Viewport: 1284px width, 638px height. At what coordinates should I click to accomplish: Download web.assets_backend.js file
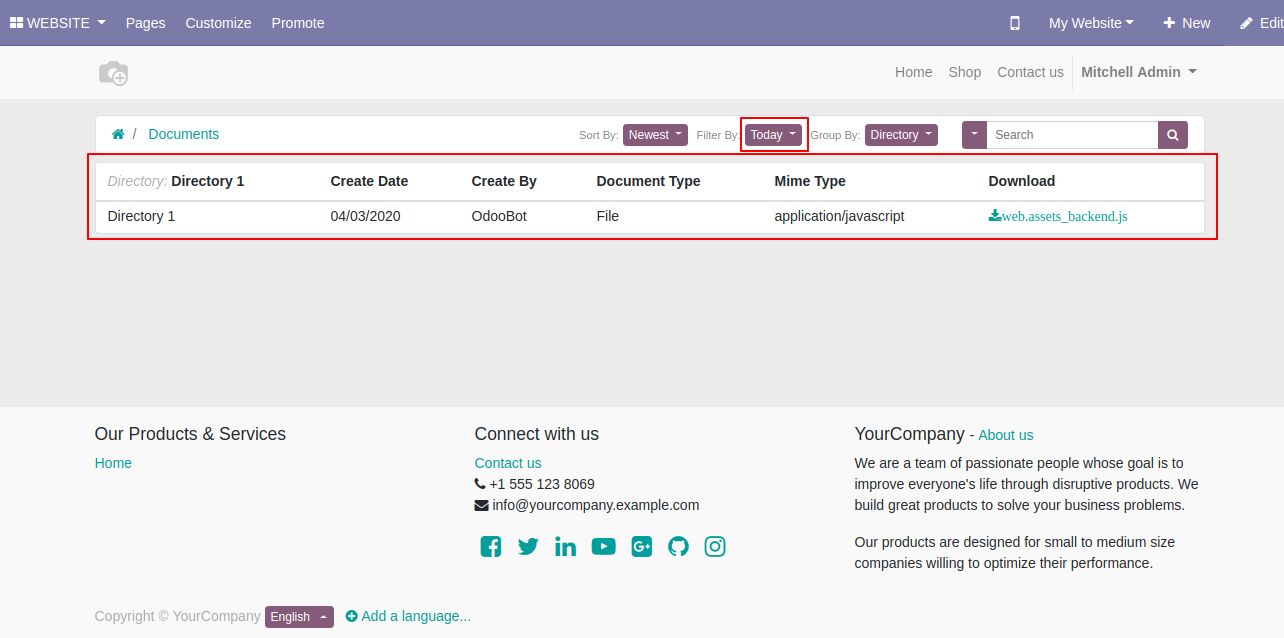[x=1058, y=216]
